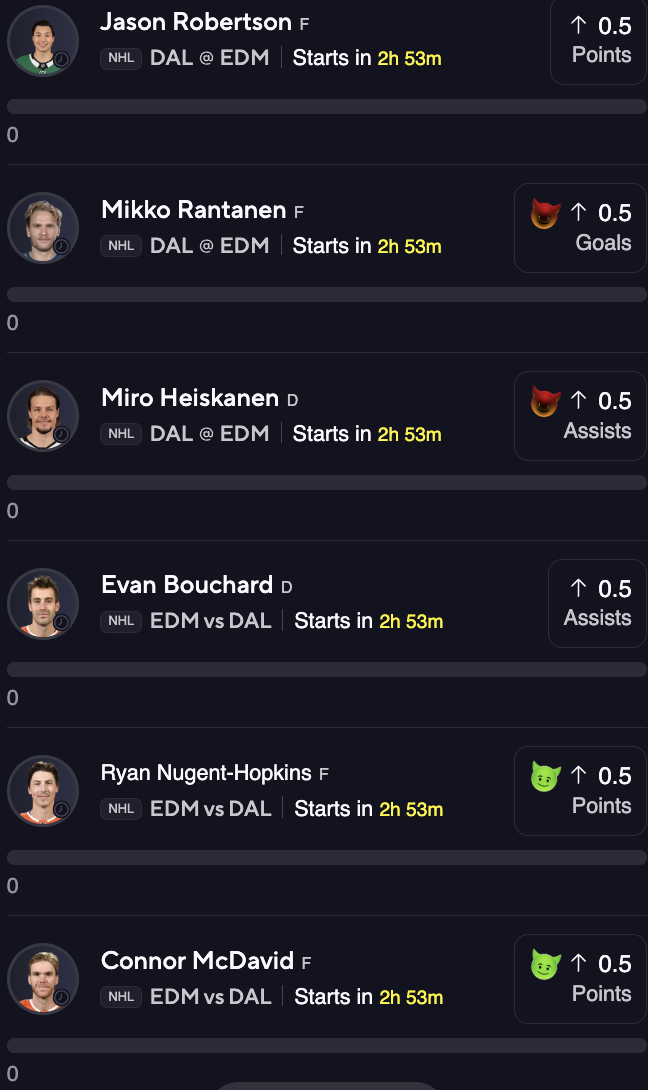Select Evan Bouchard's 0.5 Assists pick box
The width and height of the screenshot is (648, 1090).
[x=598, y=603]
